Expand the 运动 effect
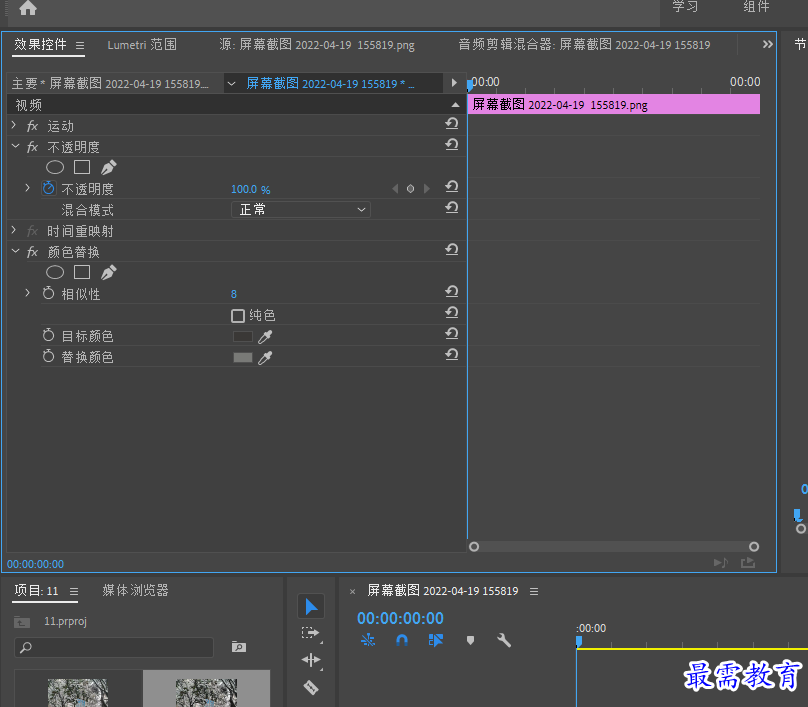 [x=14, y=125]
